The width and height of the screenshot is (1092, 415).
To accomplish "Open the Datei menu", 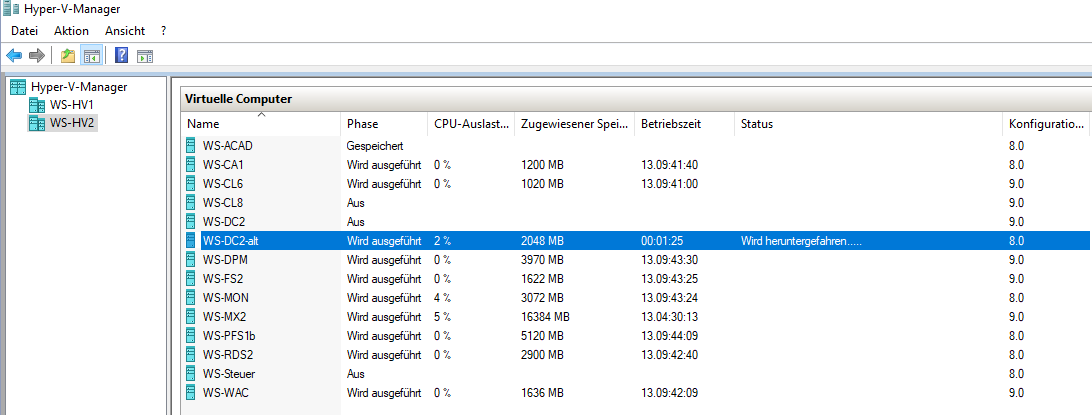I will pyautogui.click(x=24, y=31).
